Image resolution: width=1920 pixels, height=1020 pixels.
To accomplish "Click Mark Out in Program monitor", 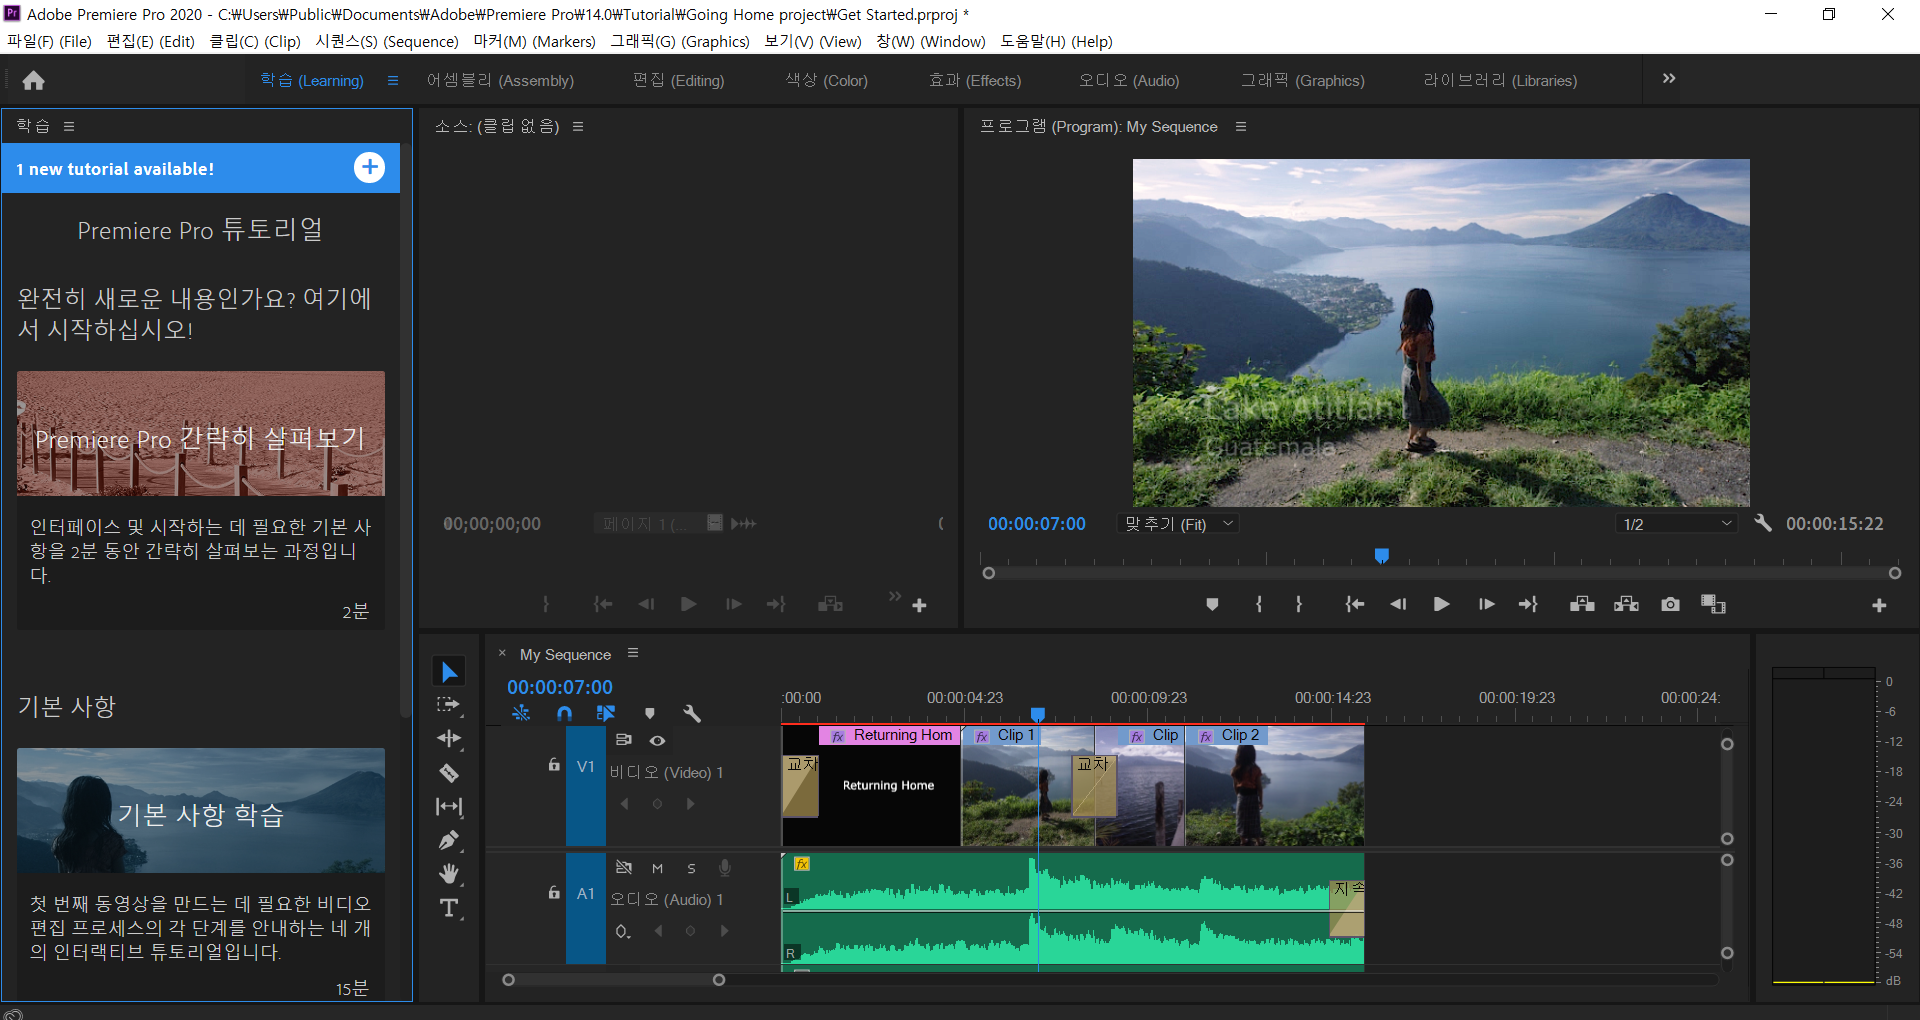I will [x=1299, y=604].
